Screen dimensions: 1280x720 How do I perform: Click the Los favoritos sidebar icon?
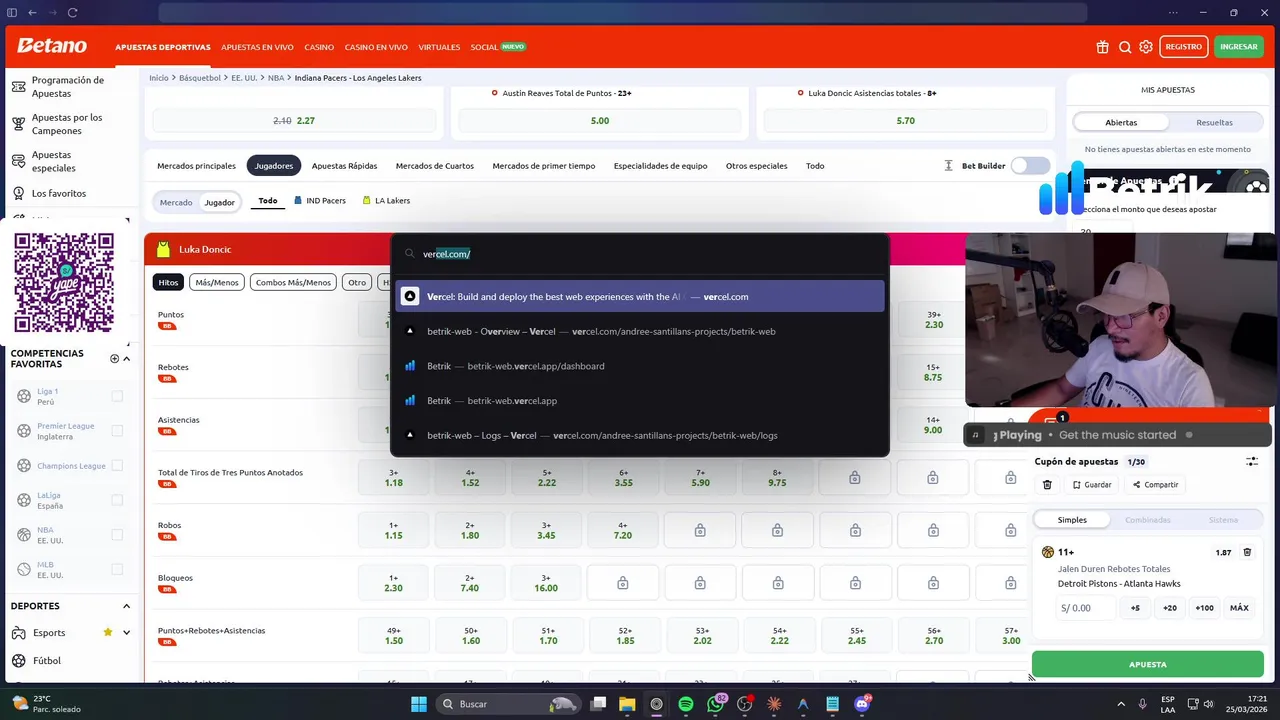(x=18, y=193)
